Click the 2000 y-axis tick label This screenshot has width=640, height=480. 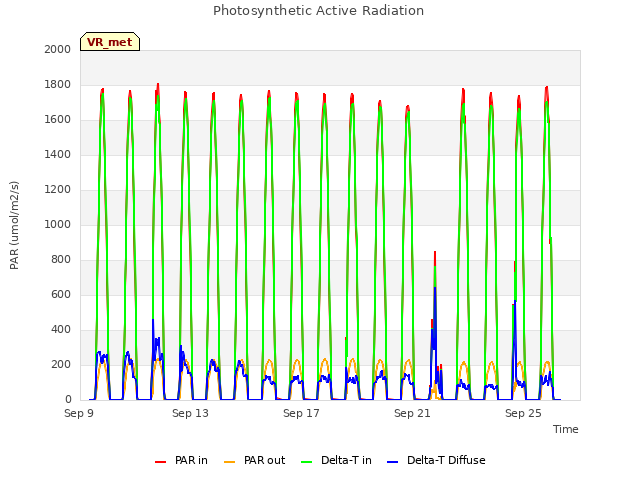pyautogui.click(x=58, y=50)
